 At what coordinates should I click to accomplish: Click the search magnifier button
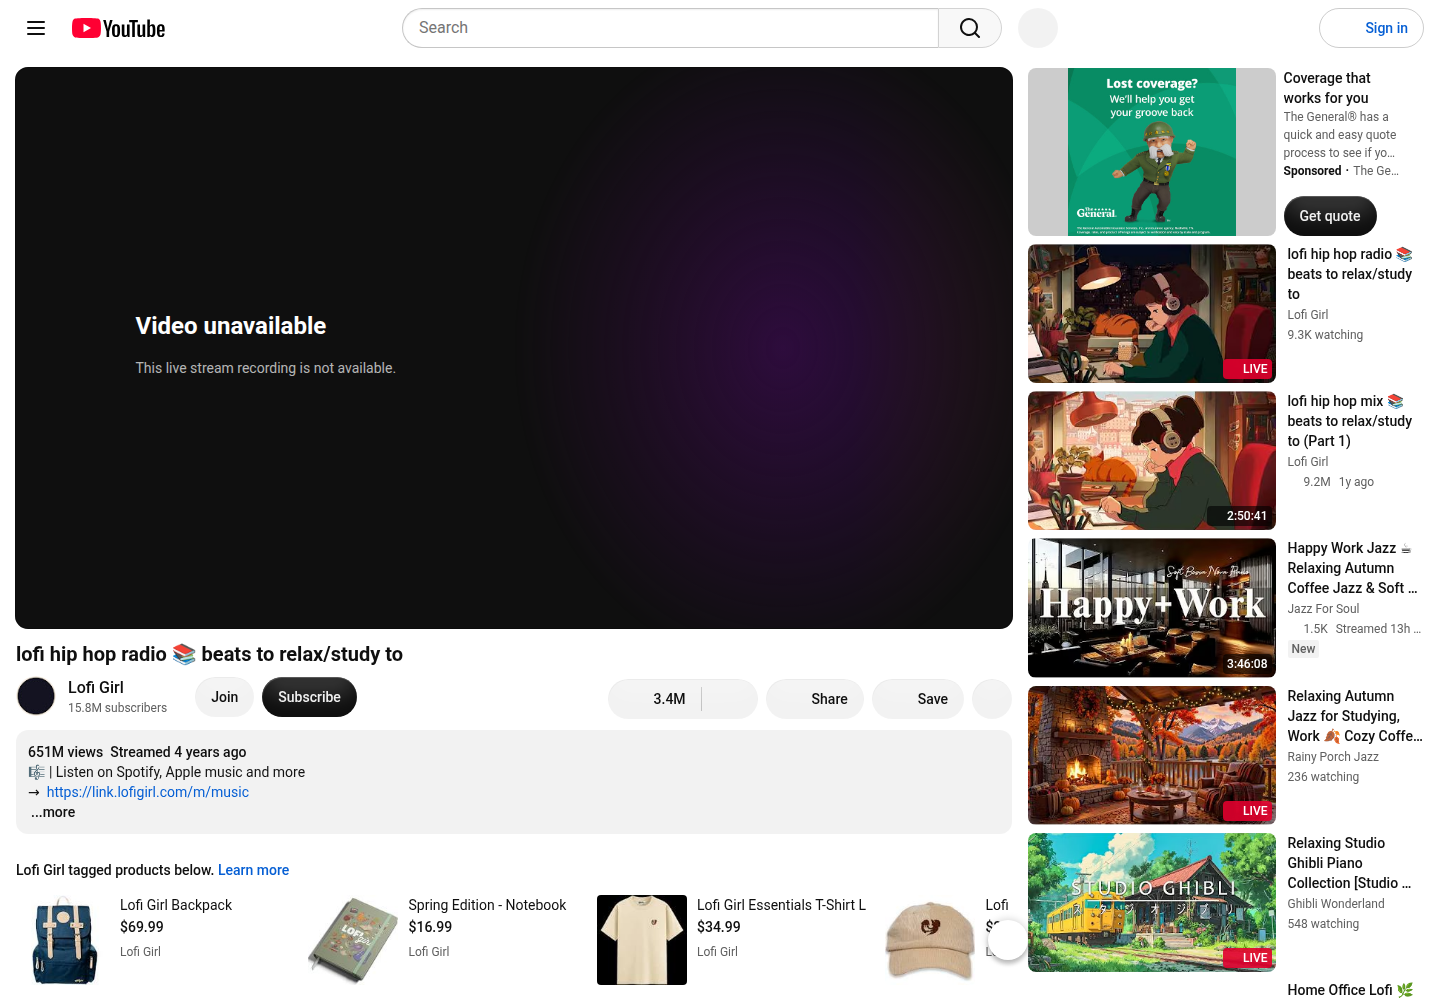tap(970, 28)
